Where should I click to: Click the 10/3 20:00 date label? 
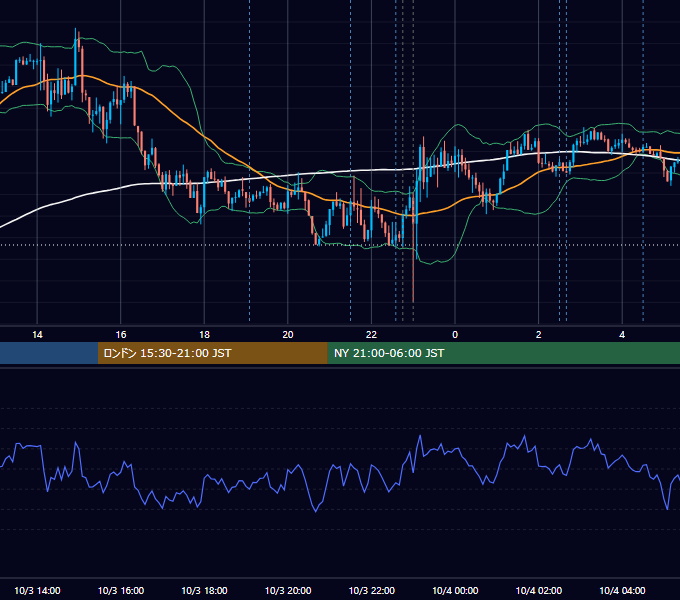(x=288, y=590)
